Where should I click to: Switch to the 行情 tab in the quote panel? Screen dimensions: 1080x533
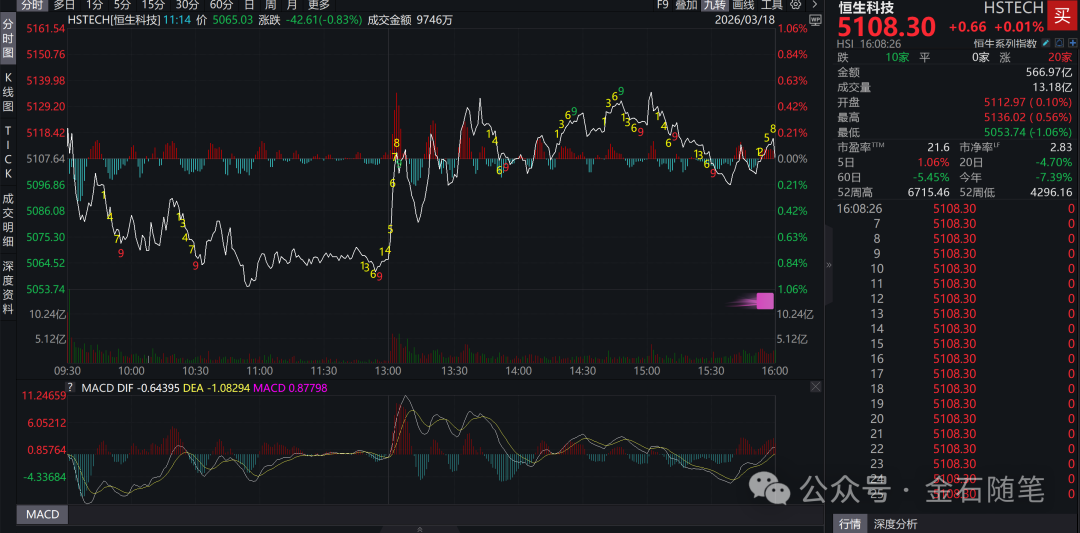coord(850,524)
